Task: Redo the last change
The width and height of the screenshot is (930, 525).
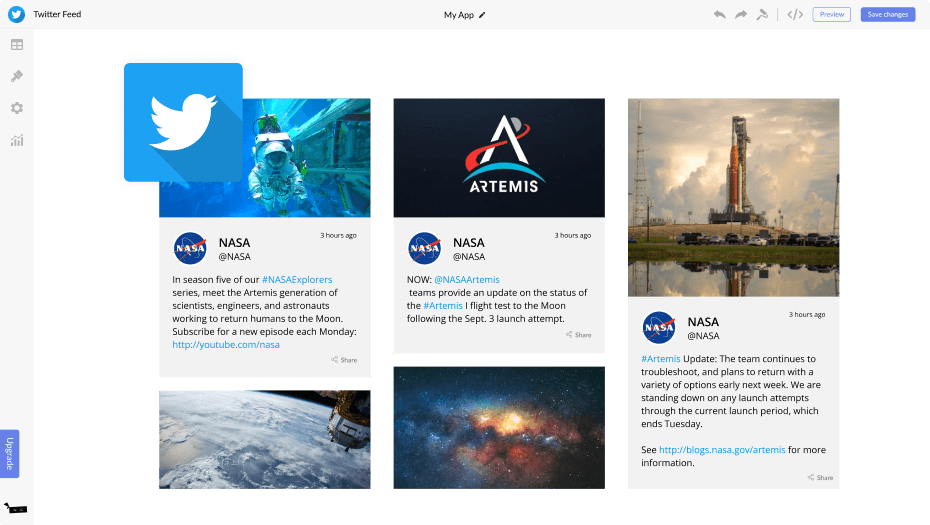Action: [x=741, y=14]
